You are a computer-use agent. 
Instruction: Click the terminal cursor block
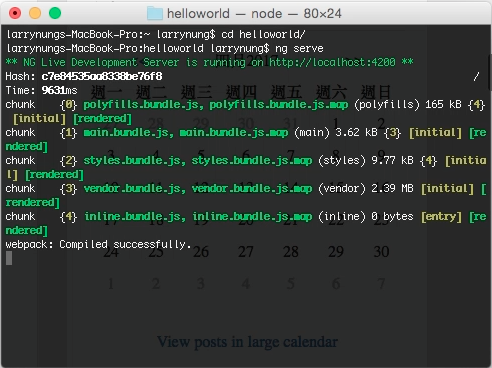[x=9, y=258]
